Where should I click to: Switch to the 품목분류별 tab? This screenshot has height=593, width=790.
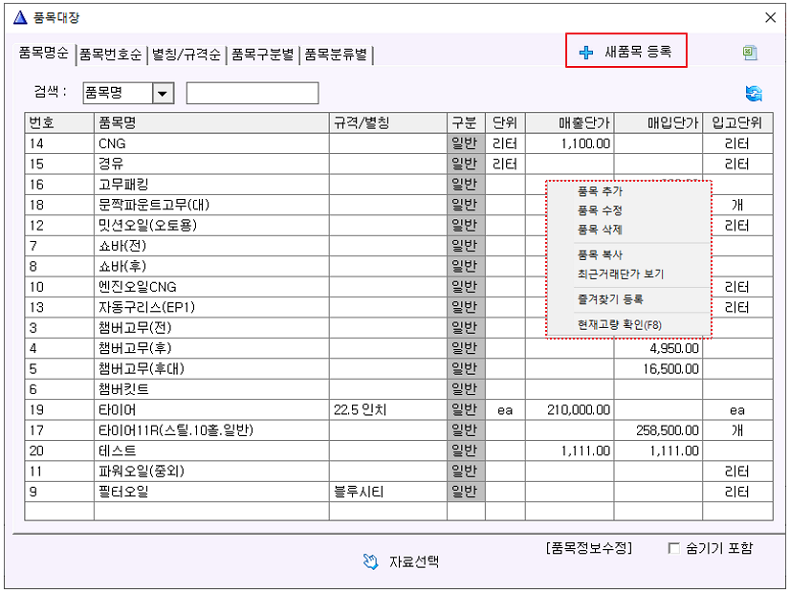[336, 54]
